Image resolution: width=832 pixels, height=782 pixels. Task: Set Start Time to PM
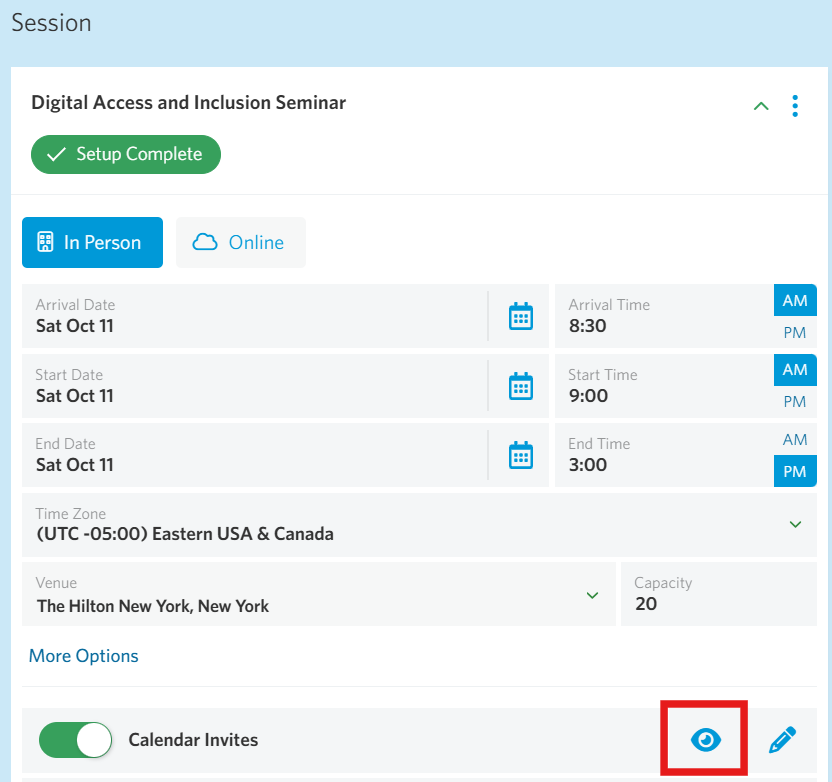click(x=795, y=402)
